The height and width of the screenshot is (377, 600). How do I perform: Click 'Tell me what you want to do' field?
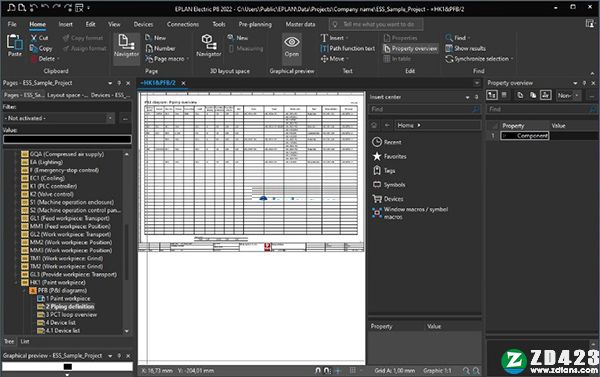[376, 24]
